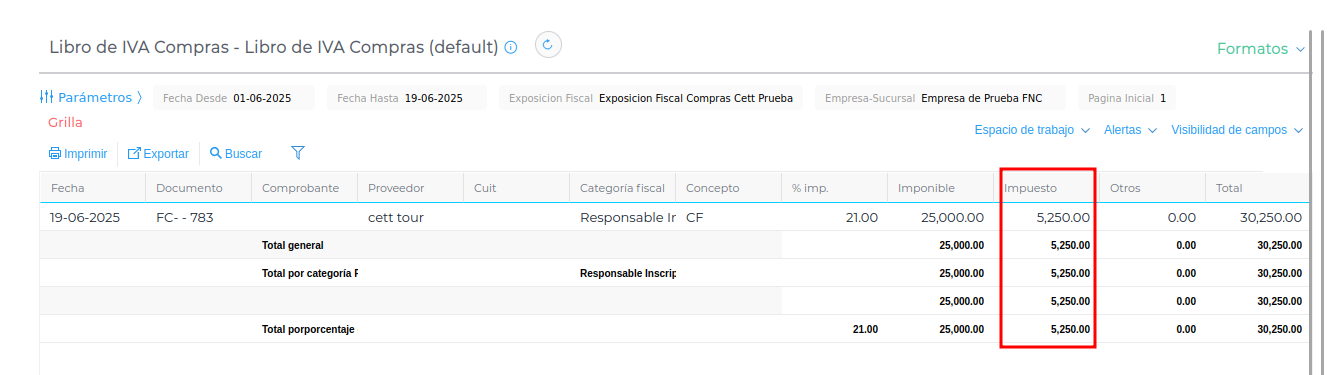Select the FC- - 783 document row

[674, 217]
